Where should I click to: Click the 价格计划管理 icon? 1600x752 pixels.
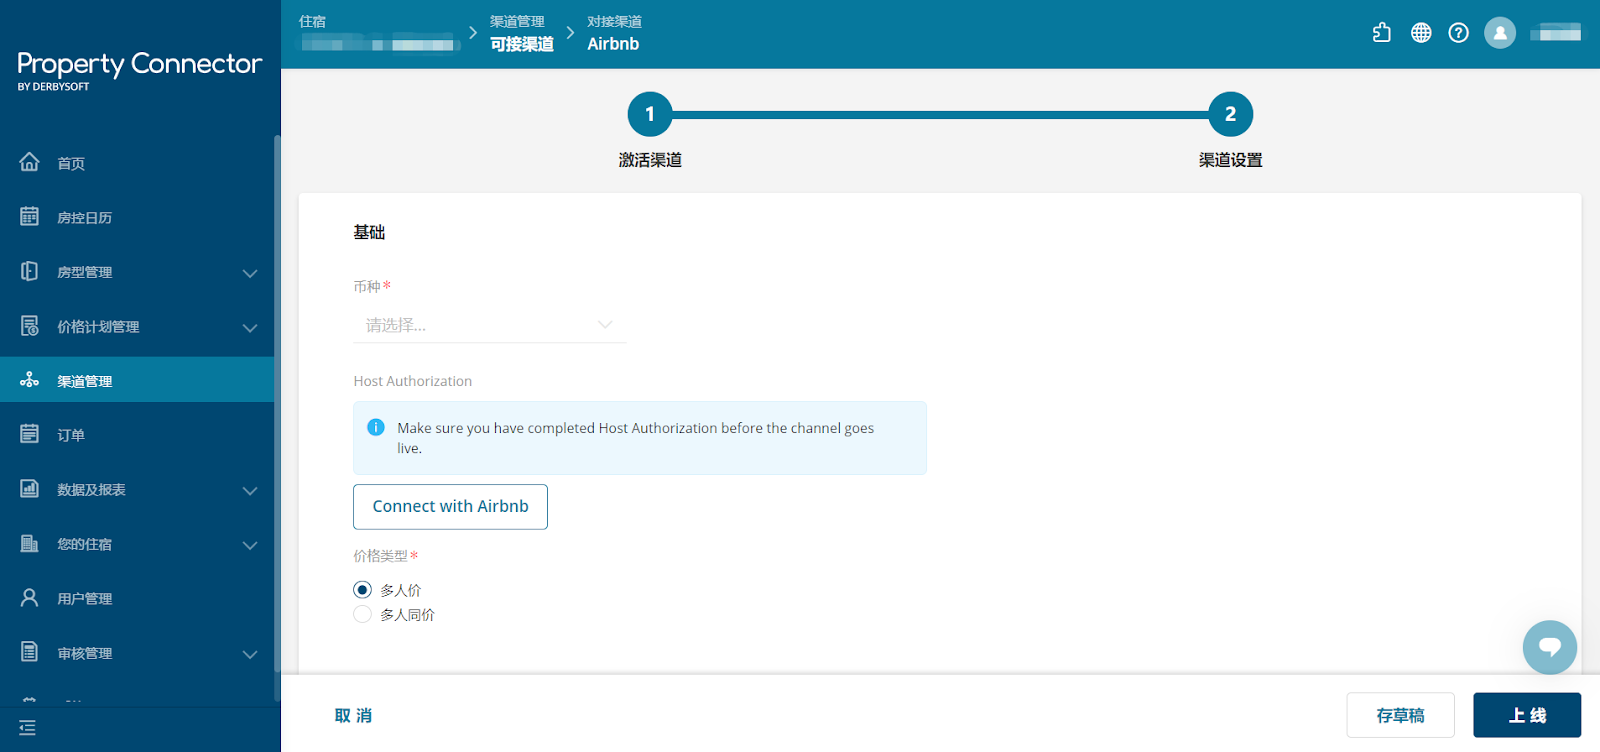[x=29, y=326]
